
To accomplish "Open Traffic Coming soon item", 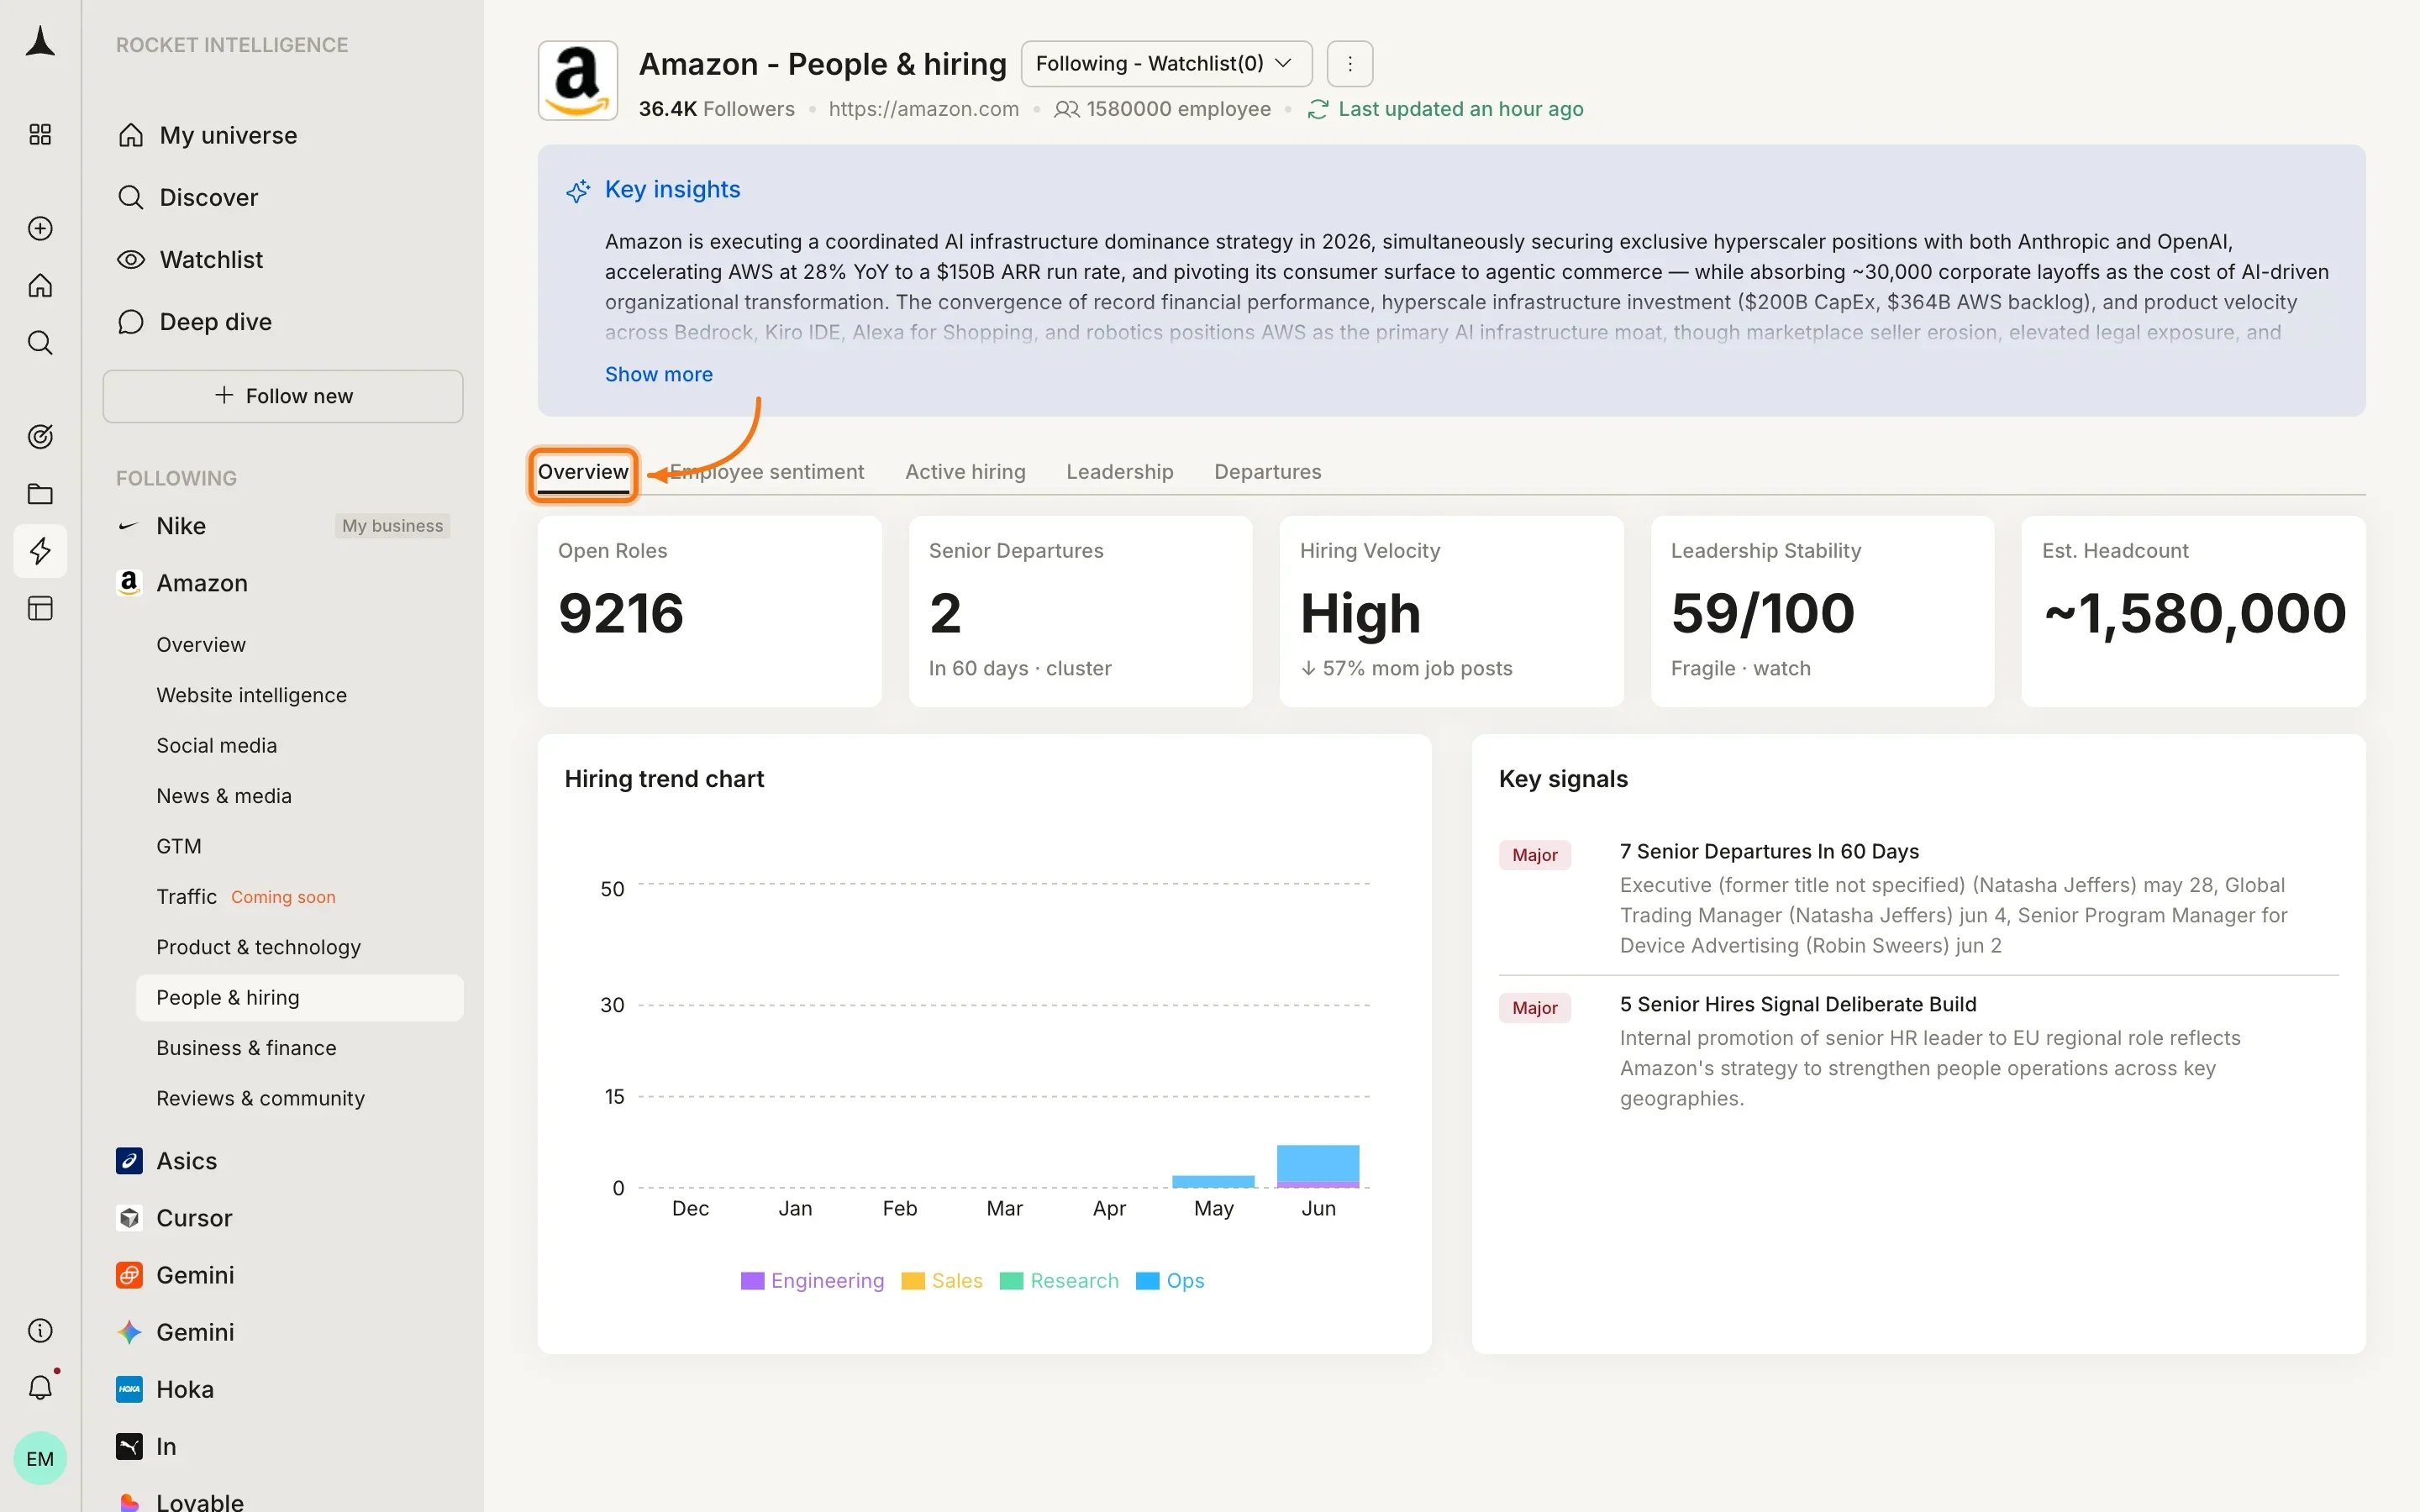I will click(246, 897).
